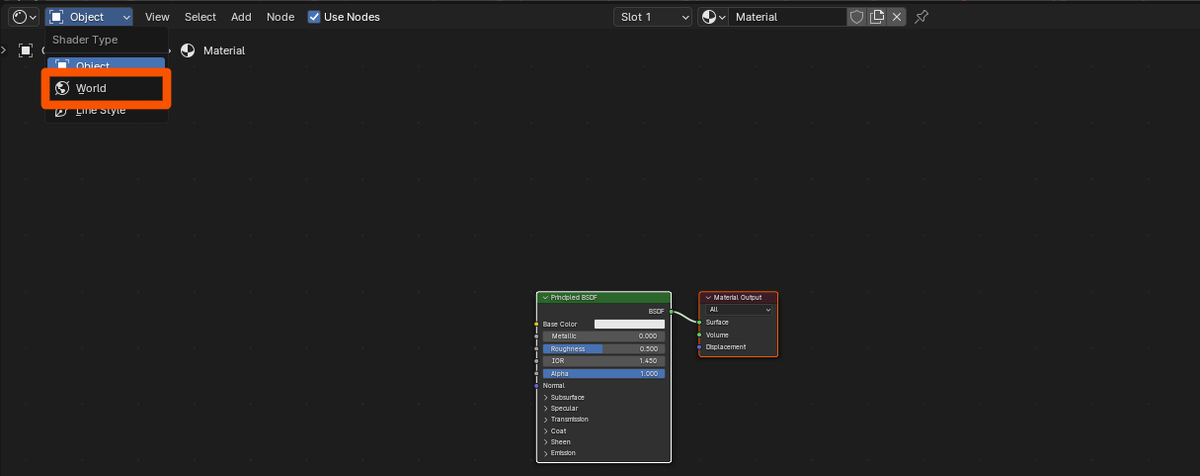Click the globe icon beside World
This screenshot has height=476, width=1200.
click(x=62, y=88)
